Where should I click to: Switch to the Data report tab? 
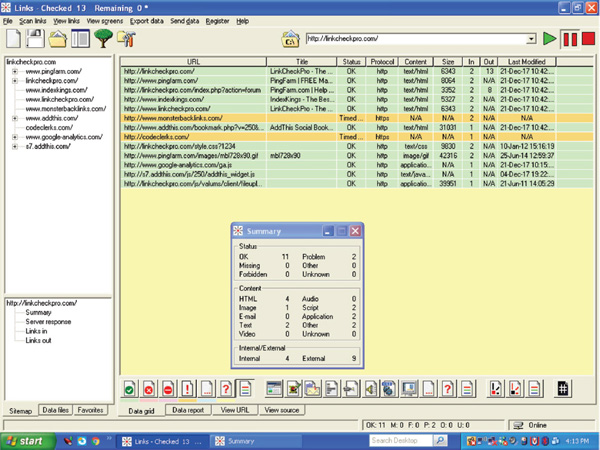pyautogui.click(x=187, y=410)
